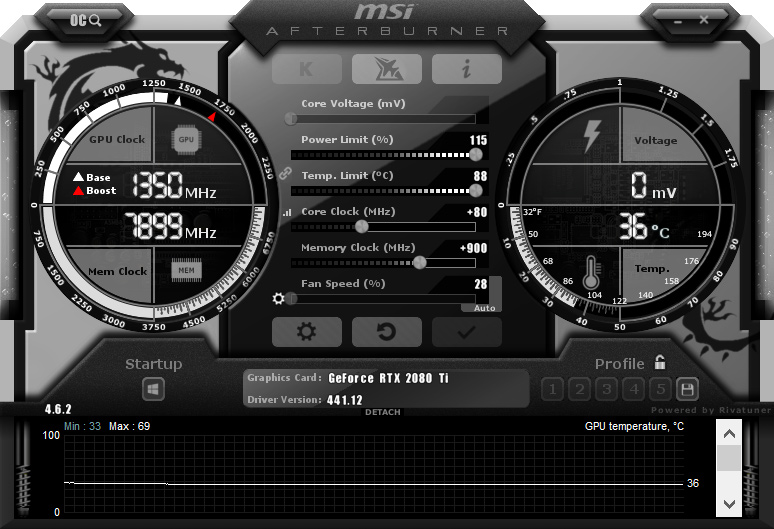Select profile slot 2
This screenshot has width=774, height=529.
(x=580, y=389)
